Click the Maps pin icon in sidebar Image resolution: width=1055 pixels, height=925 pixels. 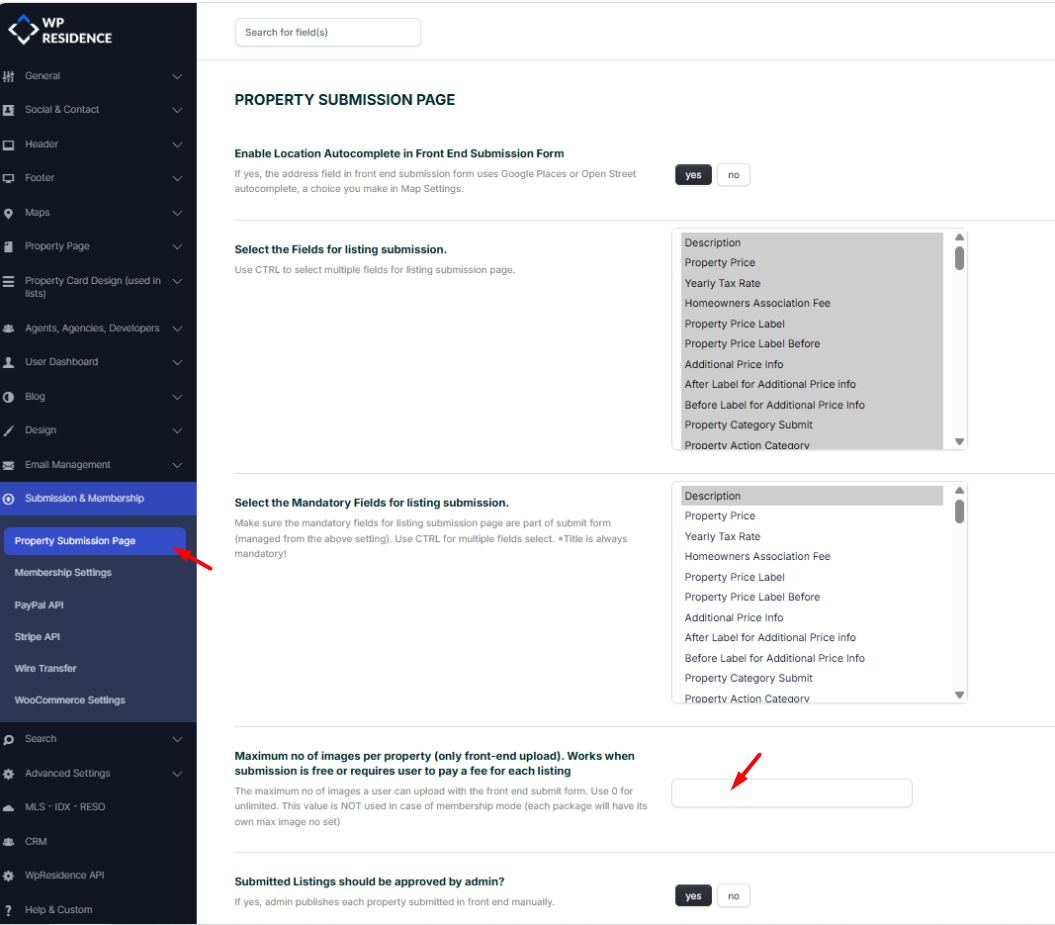click(x=9, y=213)
